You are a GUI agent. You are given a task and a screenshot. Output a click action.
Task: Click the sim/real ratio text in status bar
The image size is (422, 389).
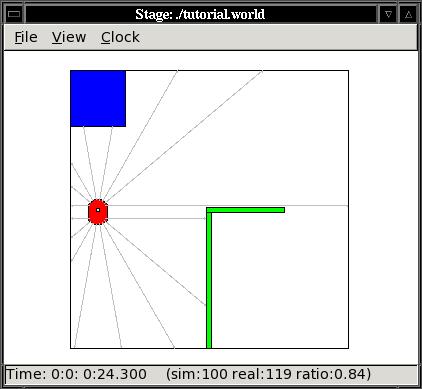pos(269,374)
